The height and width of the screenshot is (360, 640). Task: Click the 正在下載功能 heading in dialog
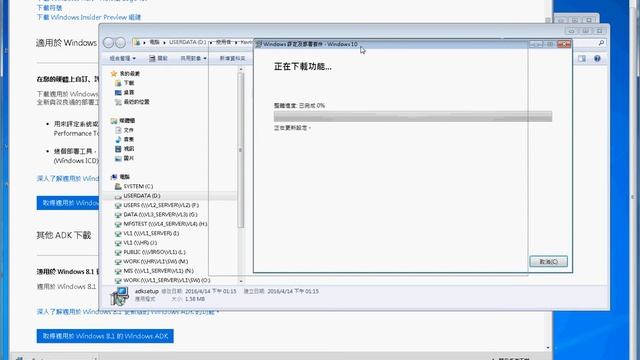point(302,67)
